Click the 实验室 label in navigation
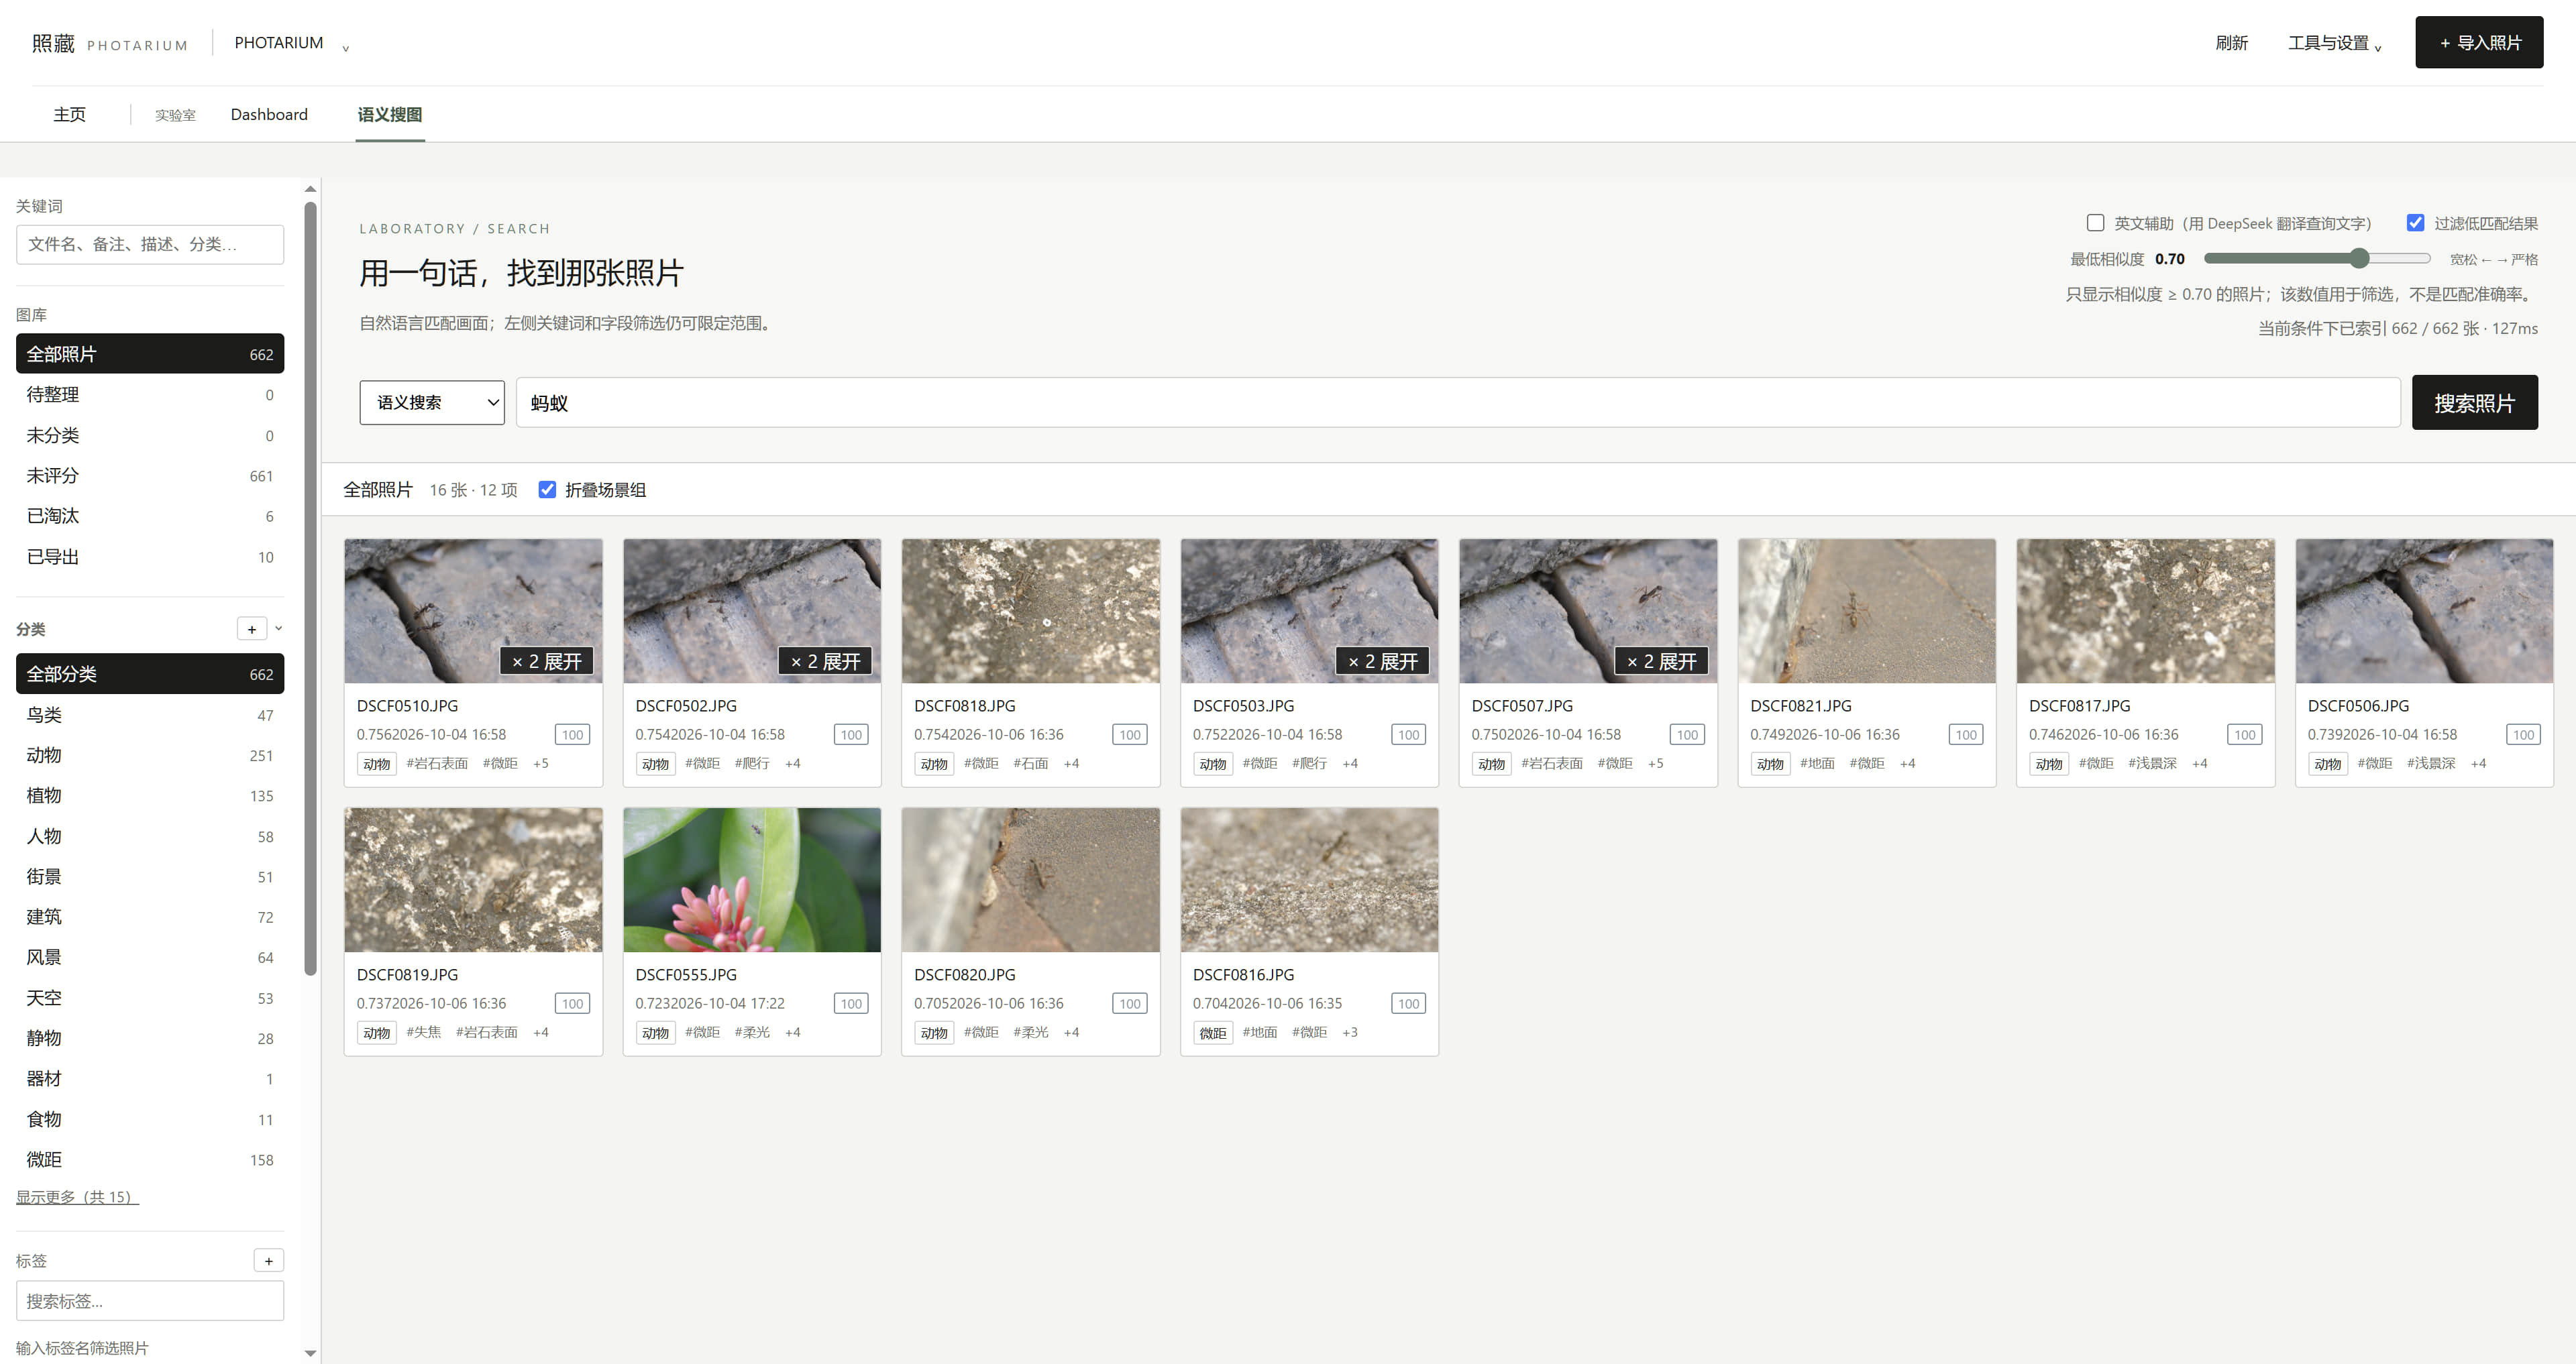This screenshot has width=2576, height=1364. (x=175, y=116)
